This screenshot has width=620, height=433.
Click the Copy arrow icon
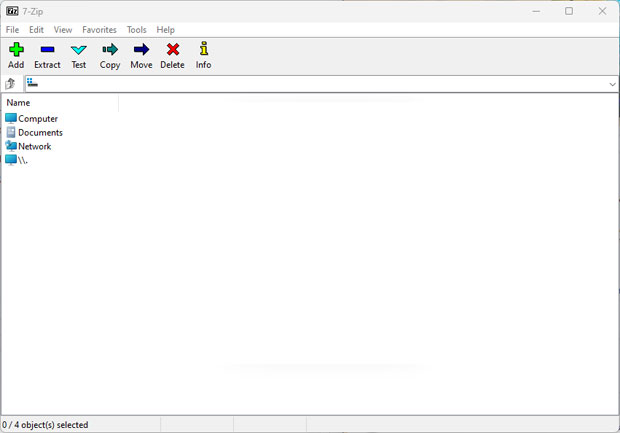point(110,49)
